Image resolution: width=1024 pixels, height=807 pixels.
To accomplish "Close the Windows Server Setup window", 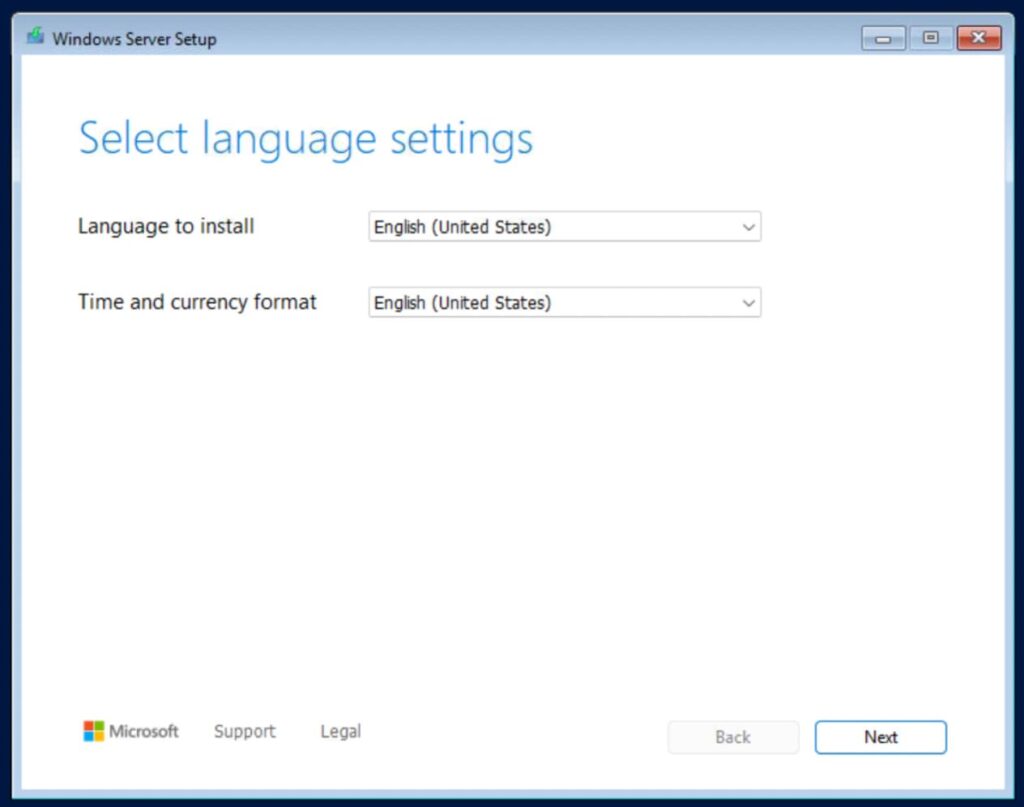I will 978,38.
